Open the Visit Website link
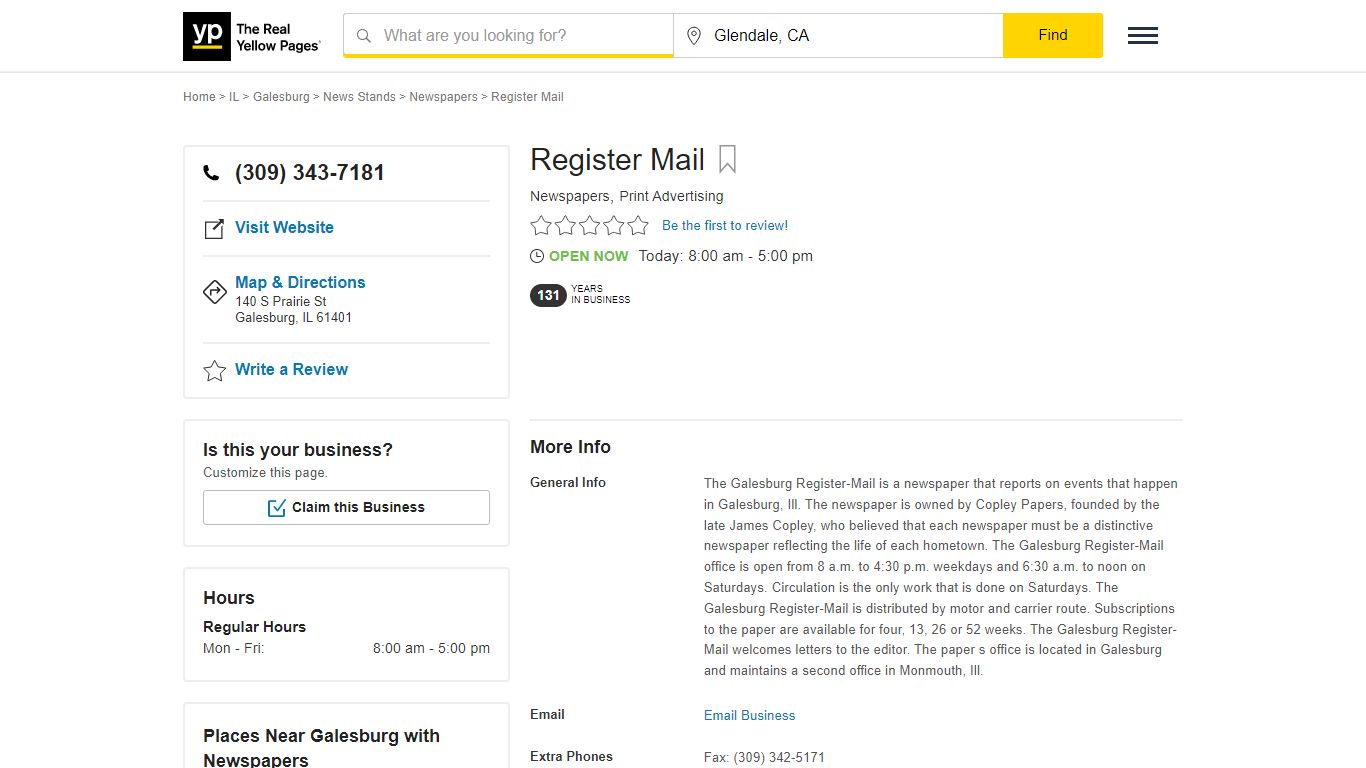 coord(284,227)
